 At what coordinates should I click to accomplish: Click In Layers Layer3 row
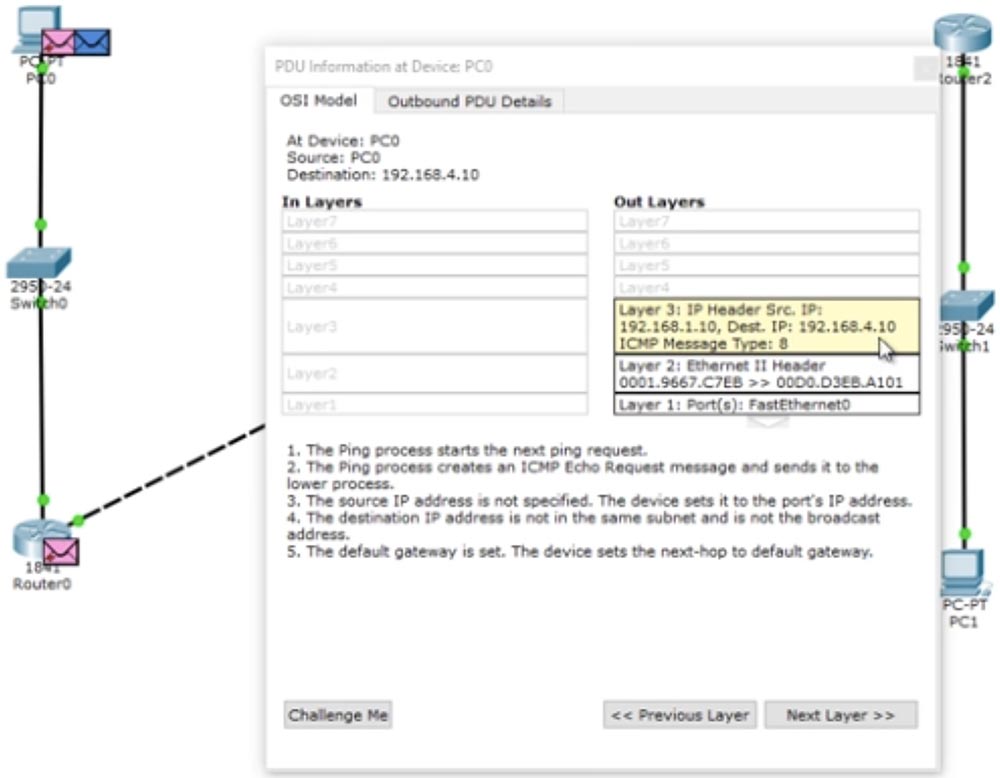tap(434, 327)
